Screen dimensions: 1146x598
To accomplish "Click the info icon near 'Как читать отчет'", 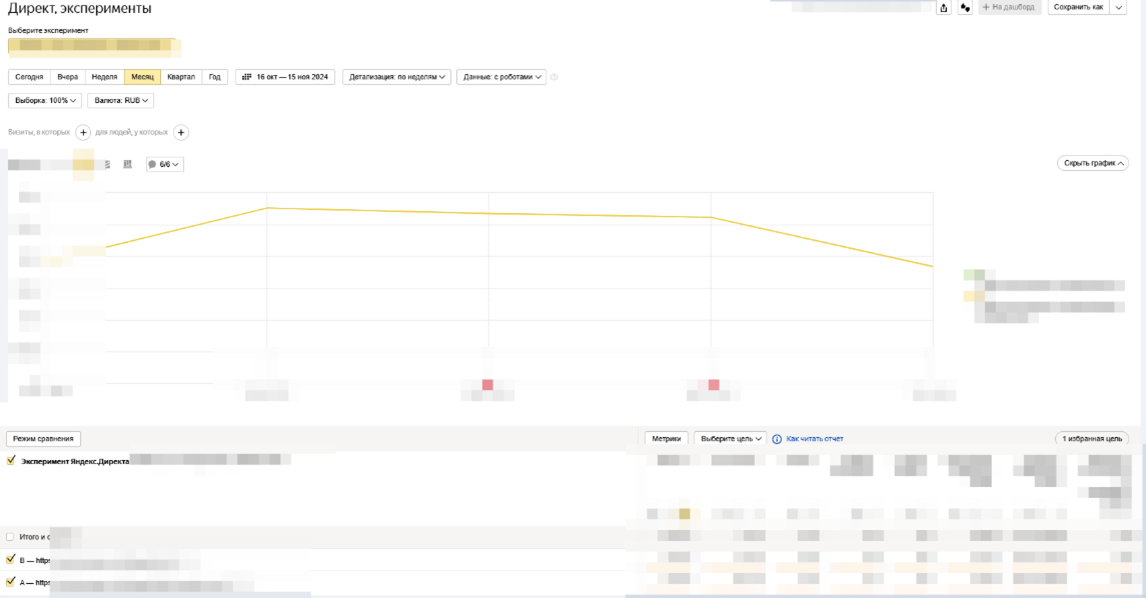I will [x=777, y=439].
